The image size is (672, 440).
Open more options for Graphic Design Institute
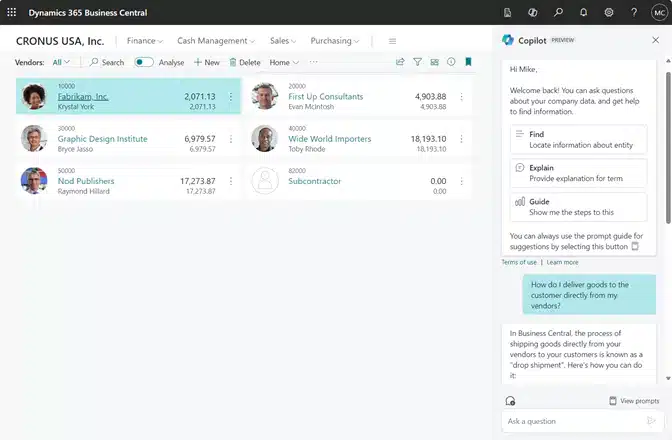231,139
